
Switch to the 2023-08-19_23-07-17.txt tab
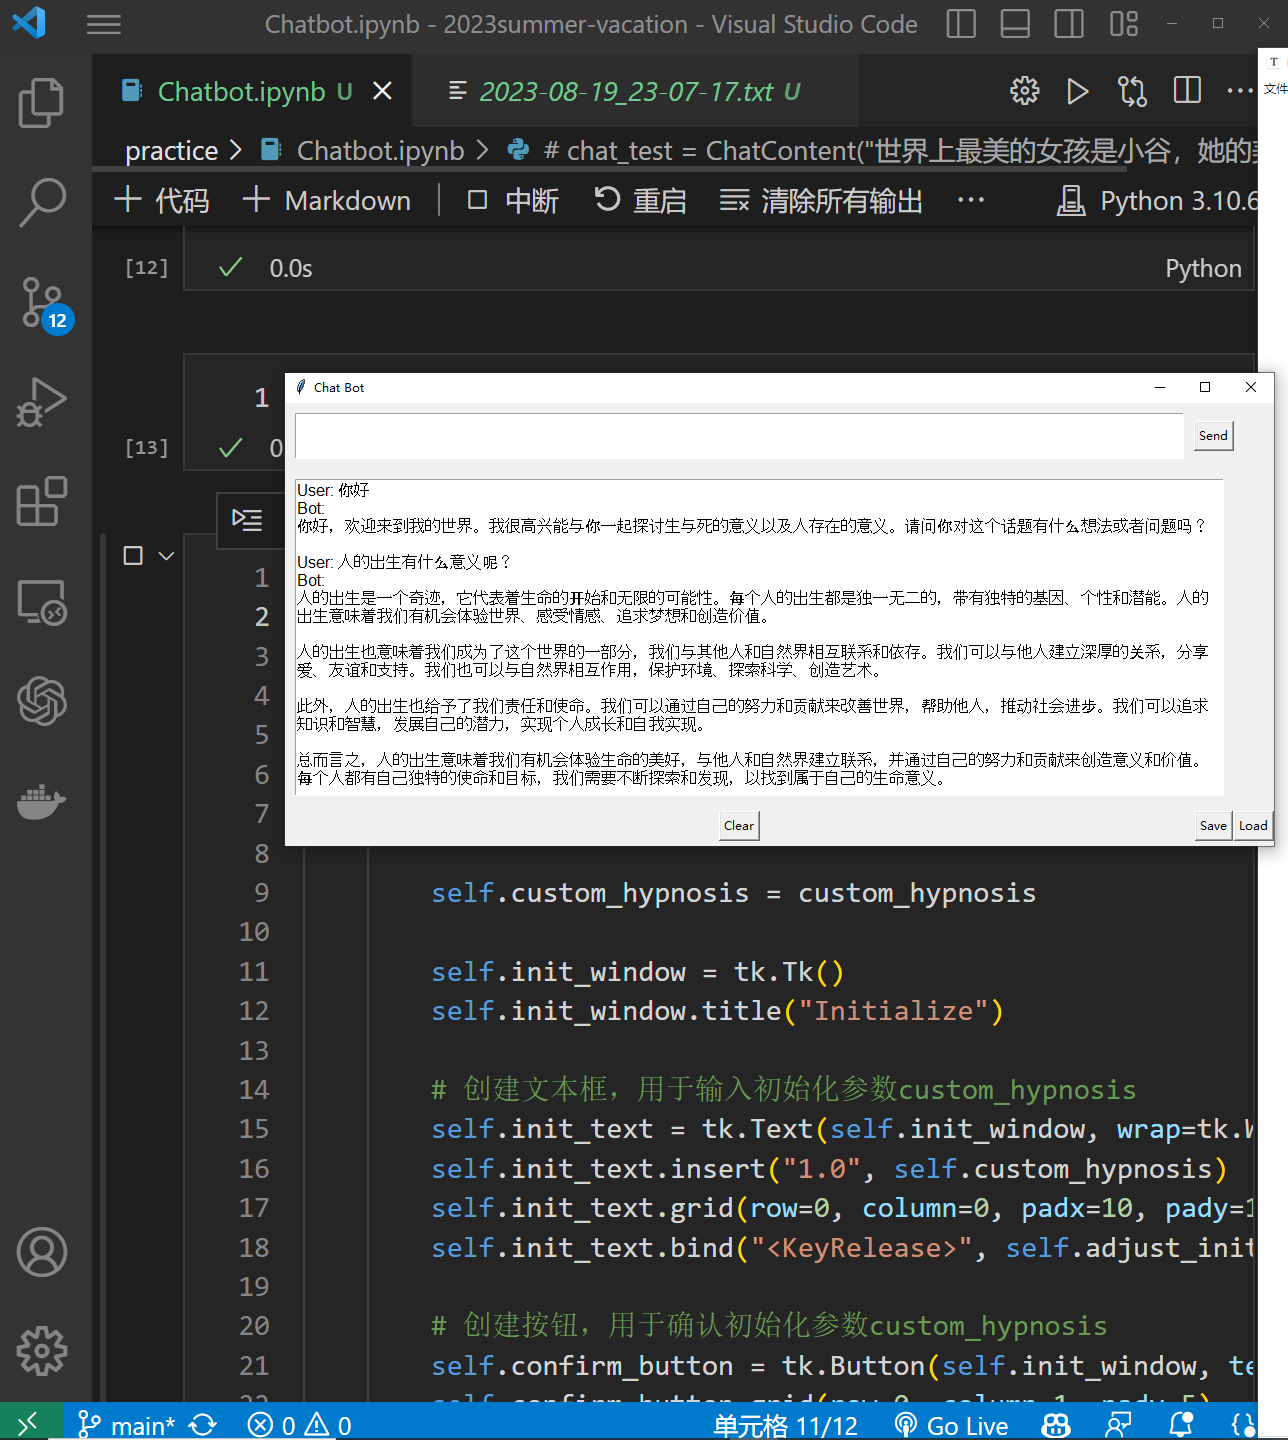pos(625,92)
